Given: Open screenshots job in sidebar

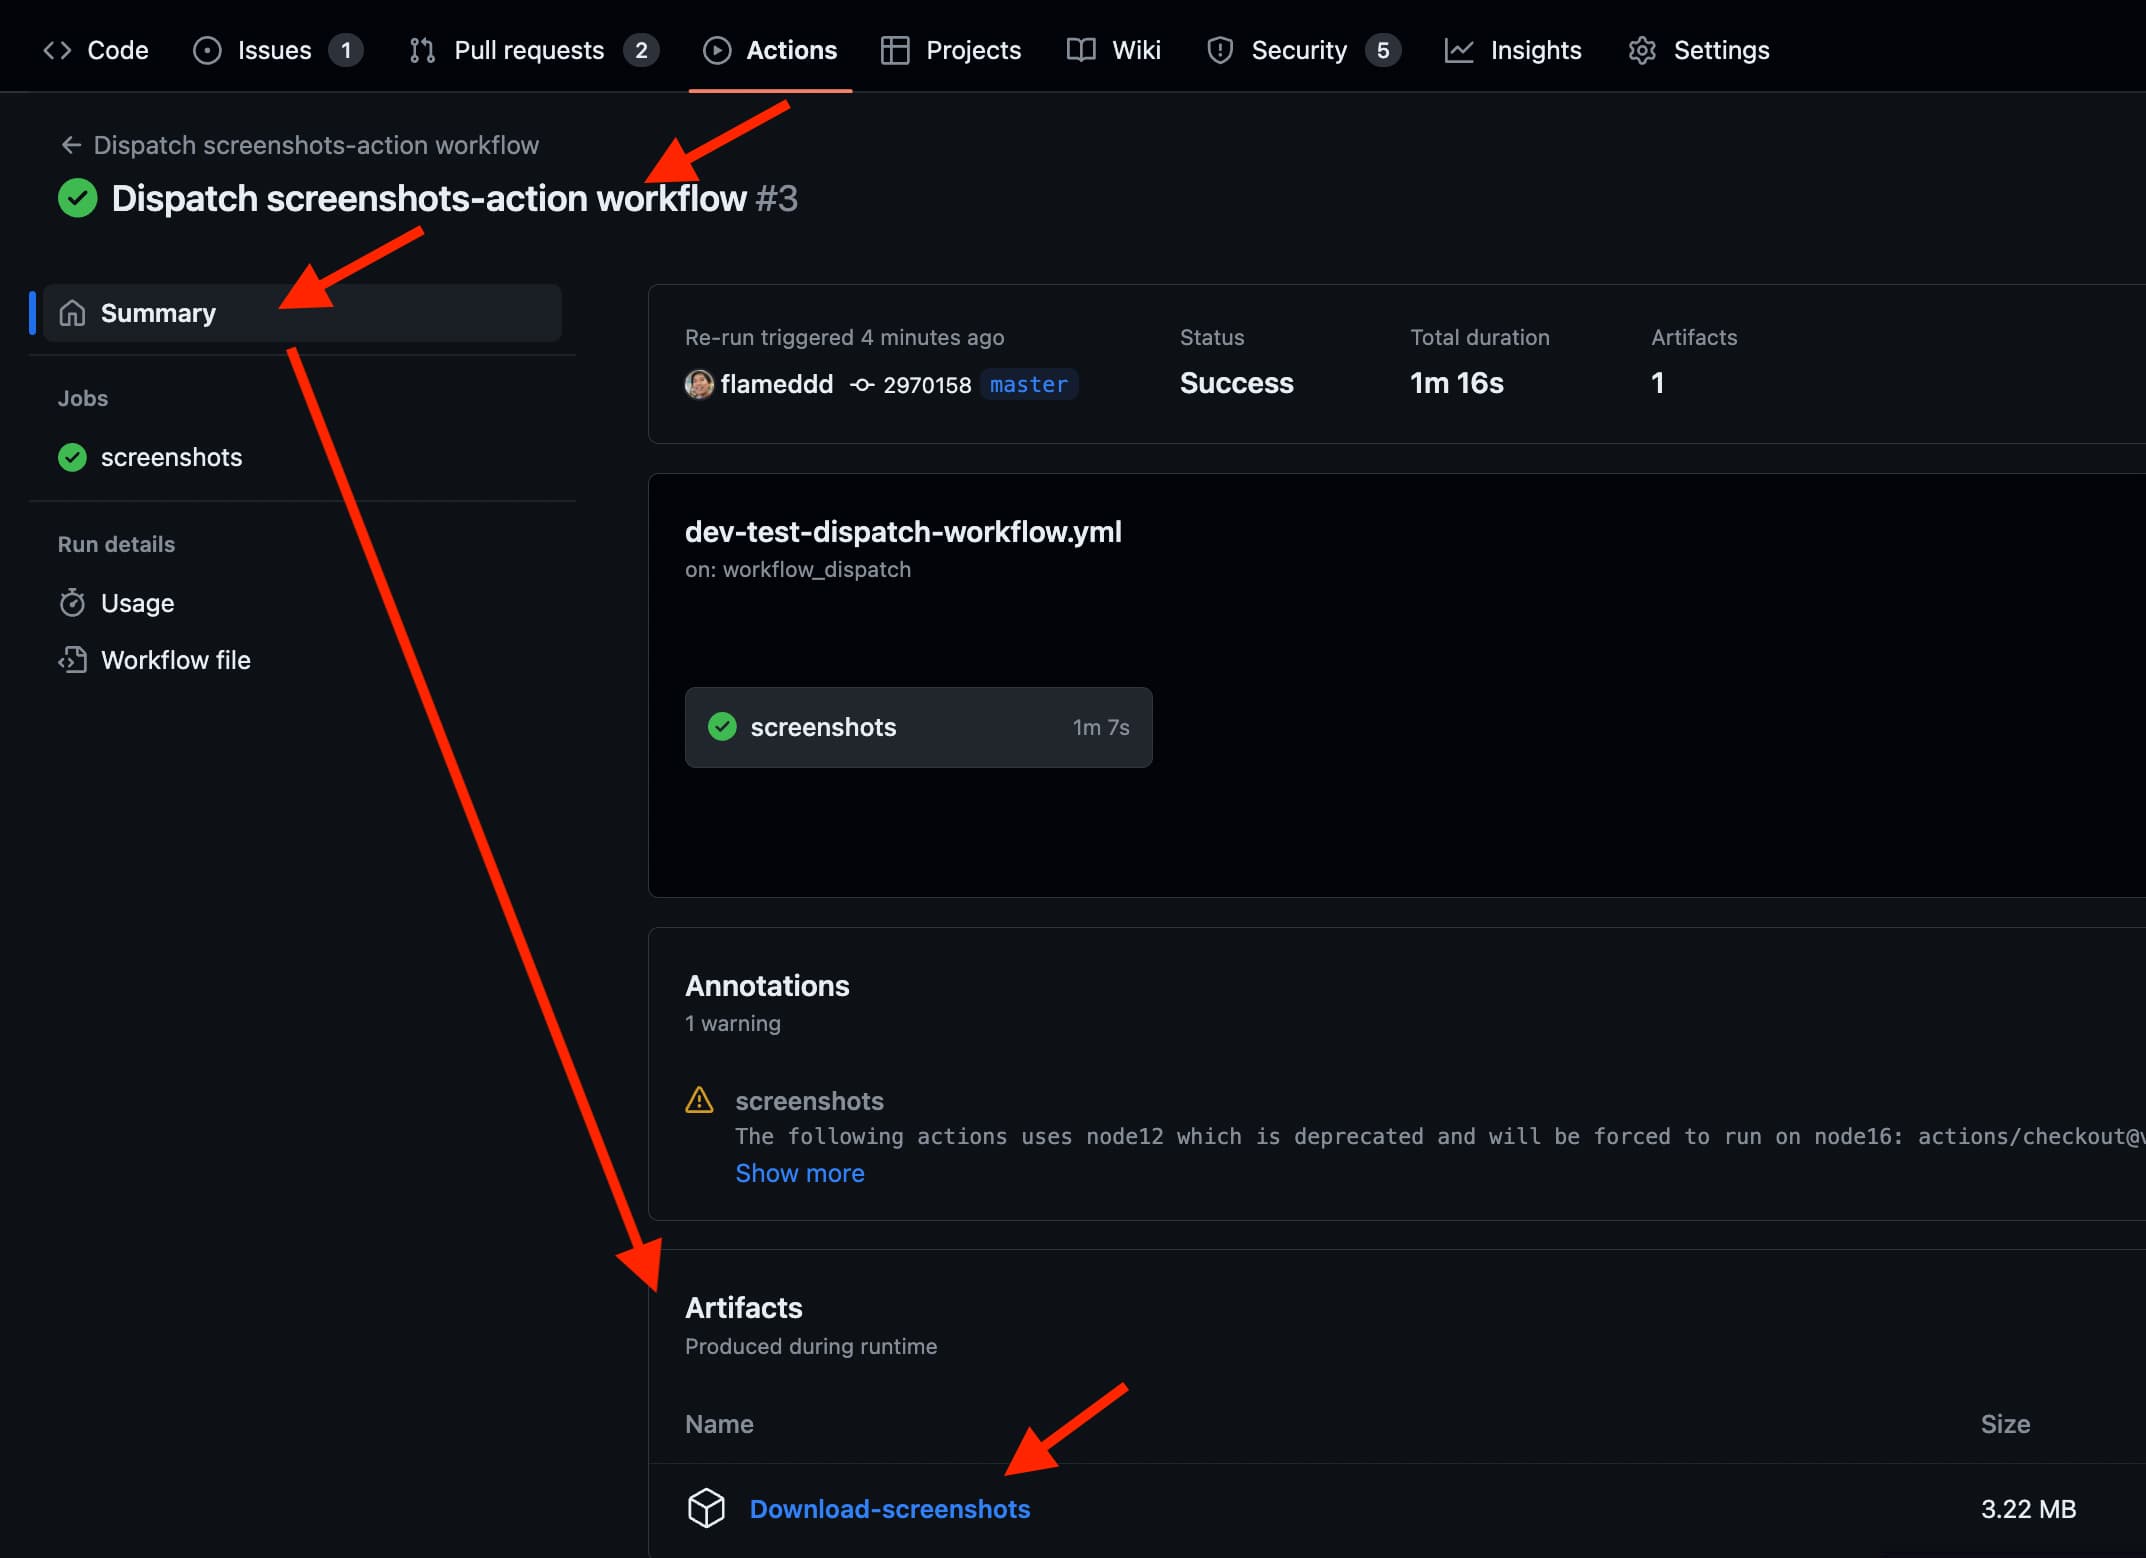Looking at the screenshot, I should click(171, 457).
